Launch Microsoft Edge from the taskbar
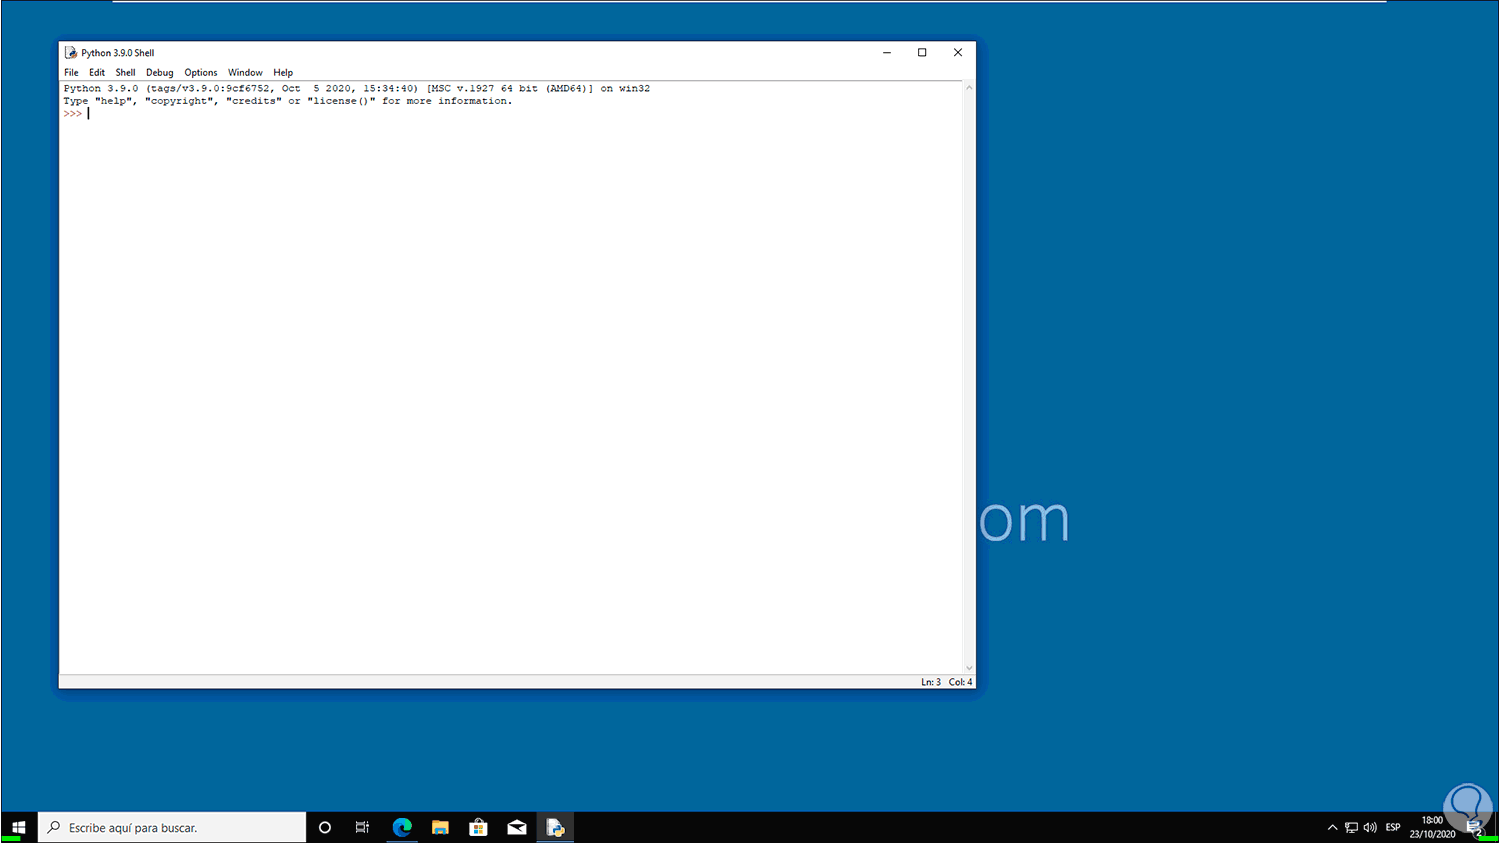Viewport: 1500px width, 843px height. 402,827
